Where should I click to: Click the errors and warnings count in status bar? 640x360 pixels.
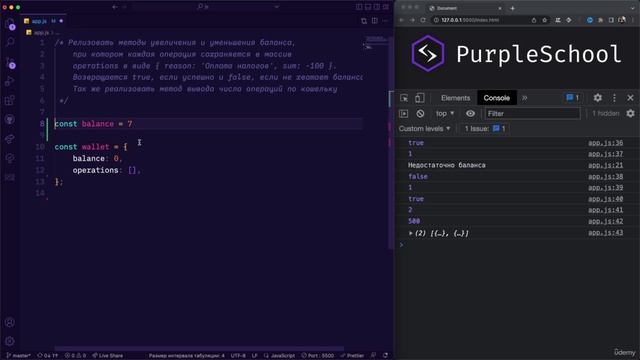pos(76,356)
